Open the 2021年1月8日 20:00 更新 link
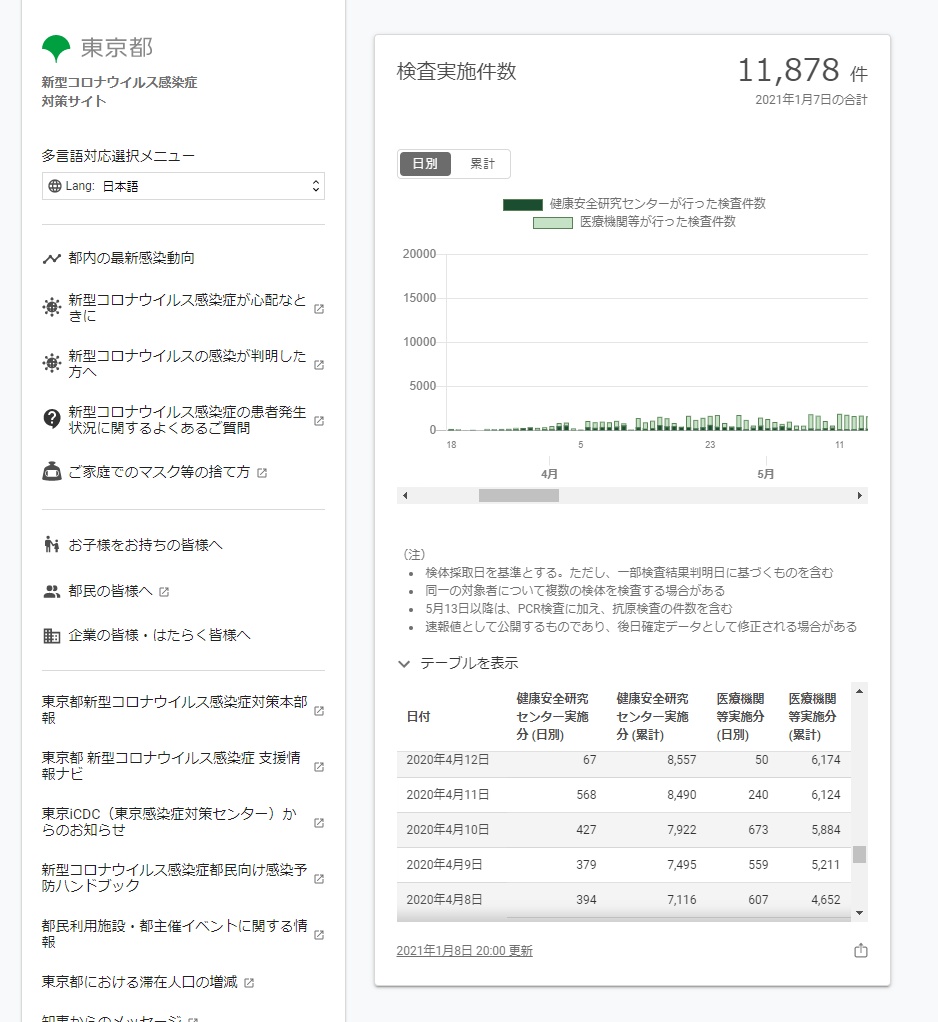 point(464,950)
